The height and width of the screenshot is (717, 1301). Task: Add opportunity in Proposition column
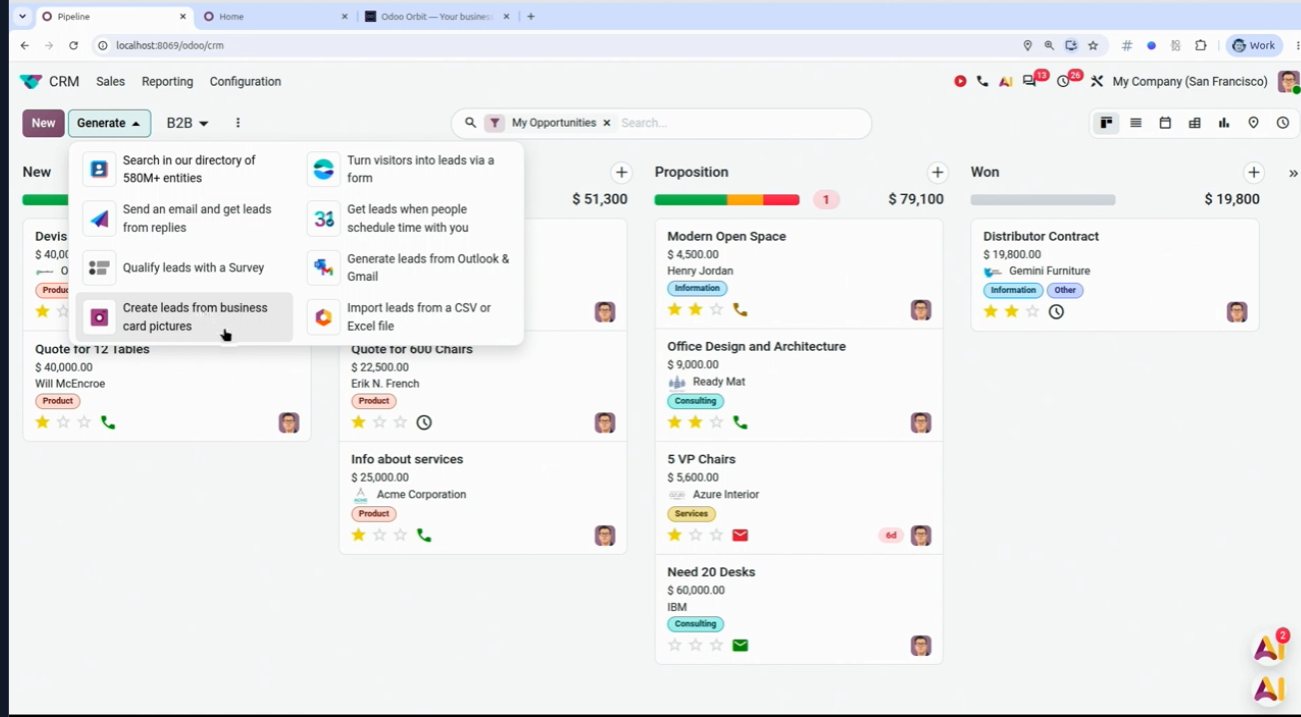(937, 173)
